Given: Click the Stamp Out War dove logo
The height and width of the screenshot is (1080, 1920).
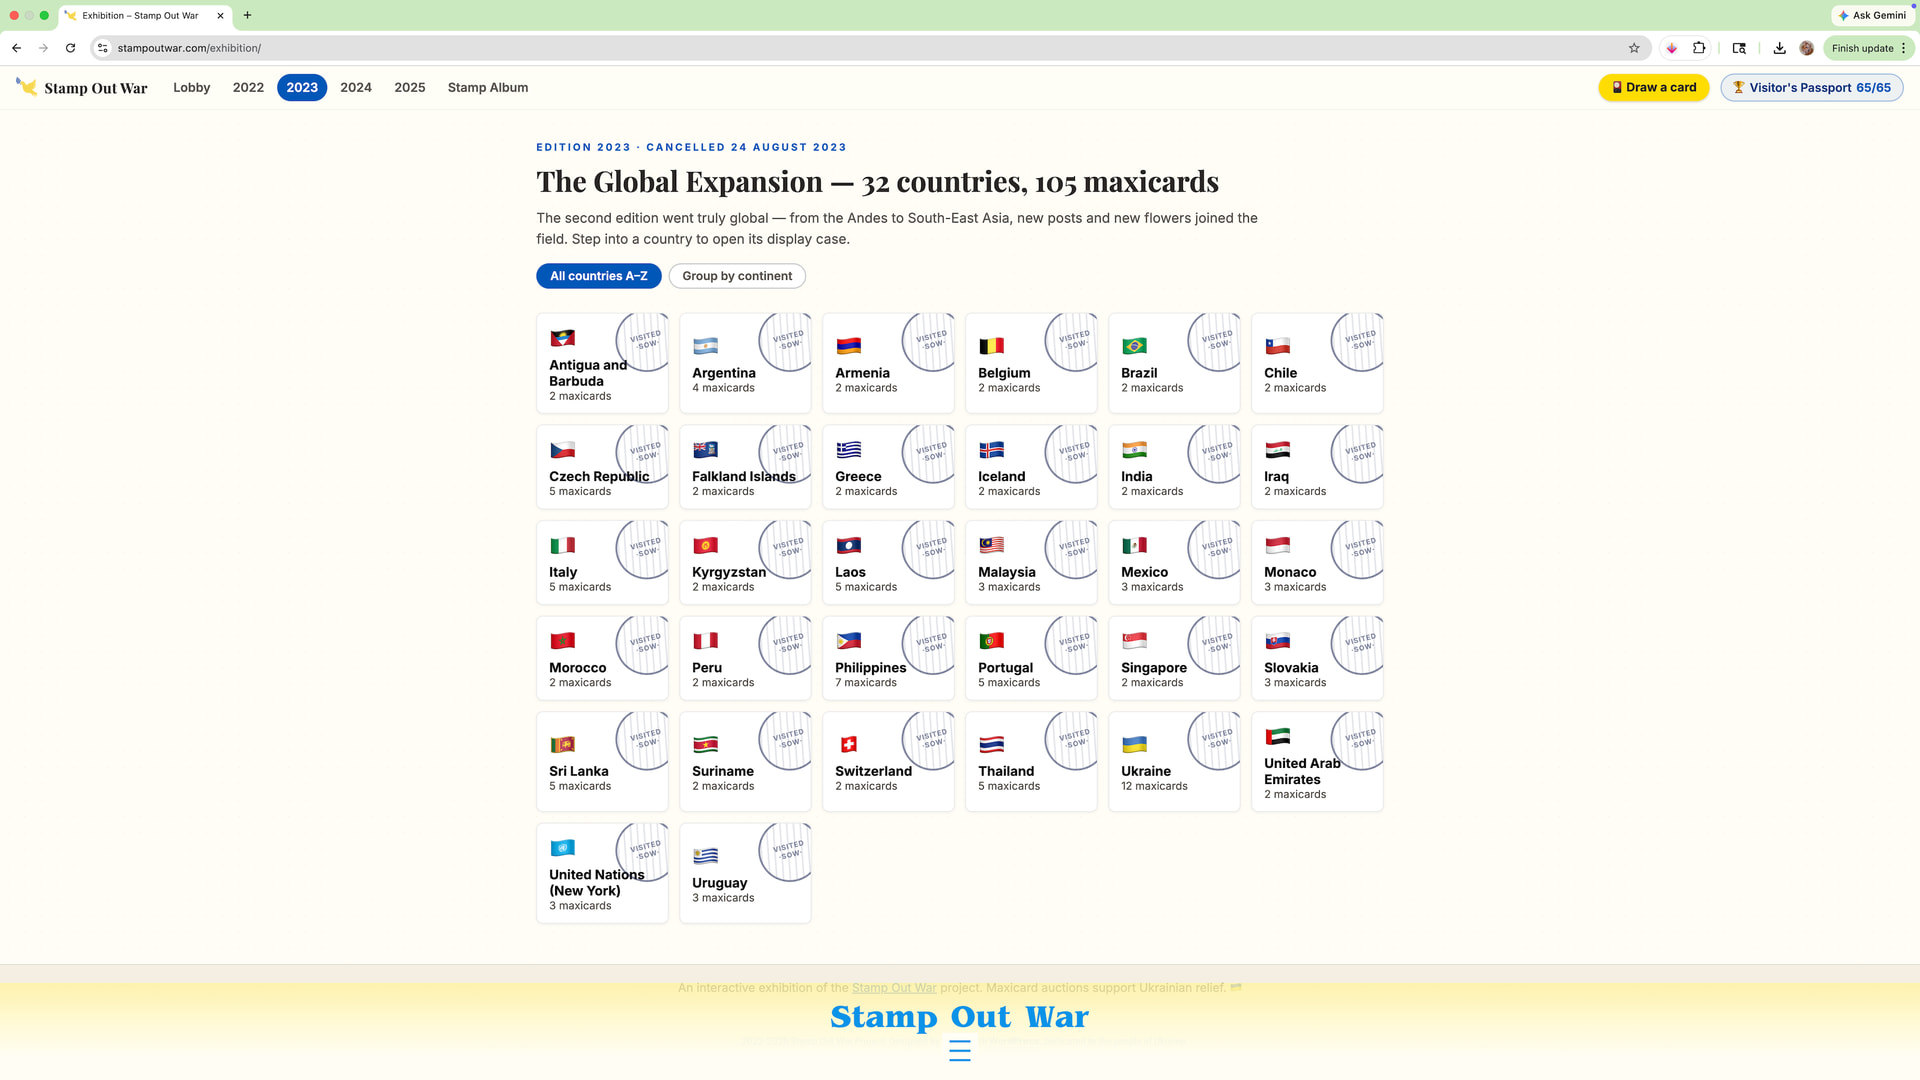Looking at the screenshot, I should pyautogui.click(x=27, y=87).
